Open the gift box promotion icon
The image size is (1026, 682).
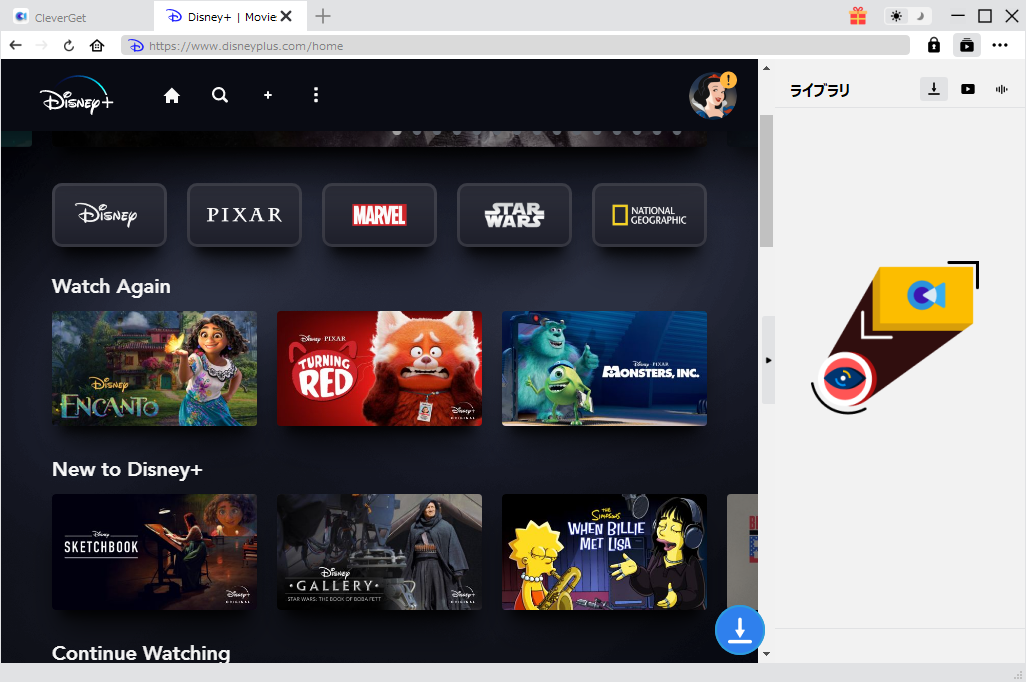click(x=858, y=16)
